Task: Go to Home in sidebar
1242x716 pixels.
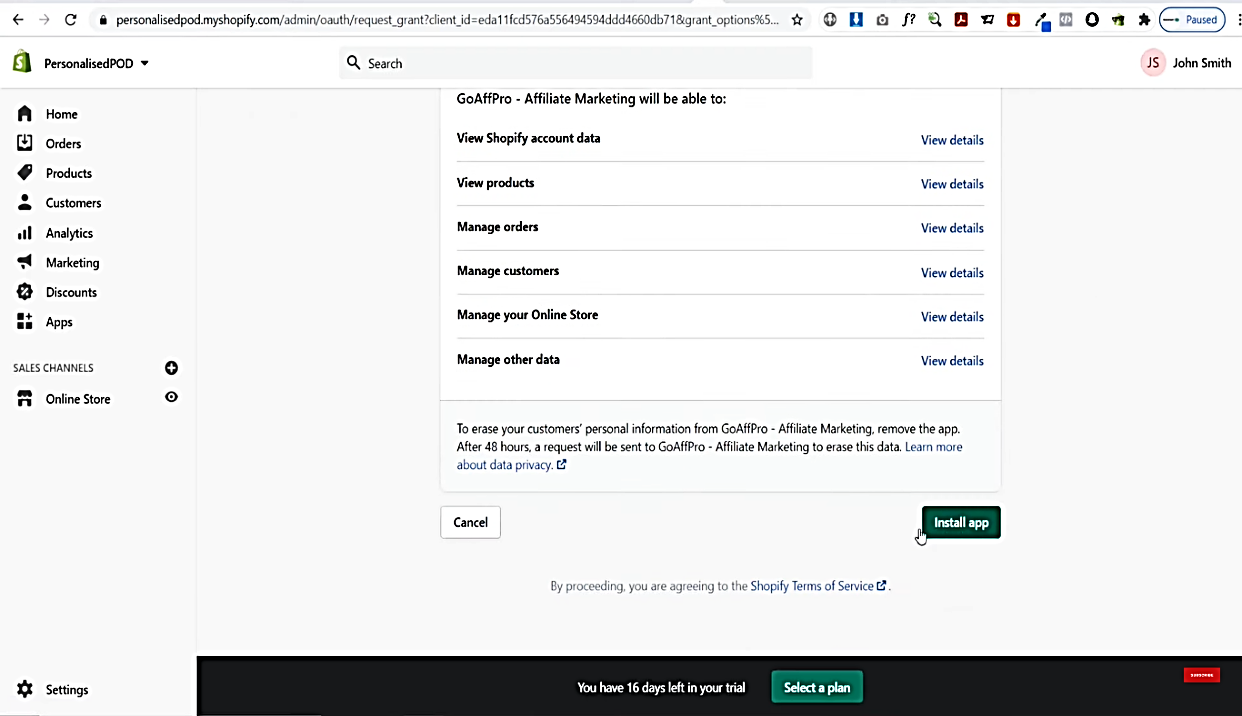Action: click(61, 114)
